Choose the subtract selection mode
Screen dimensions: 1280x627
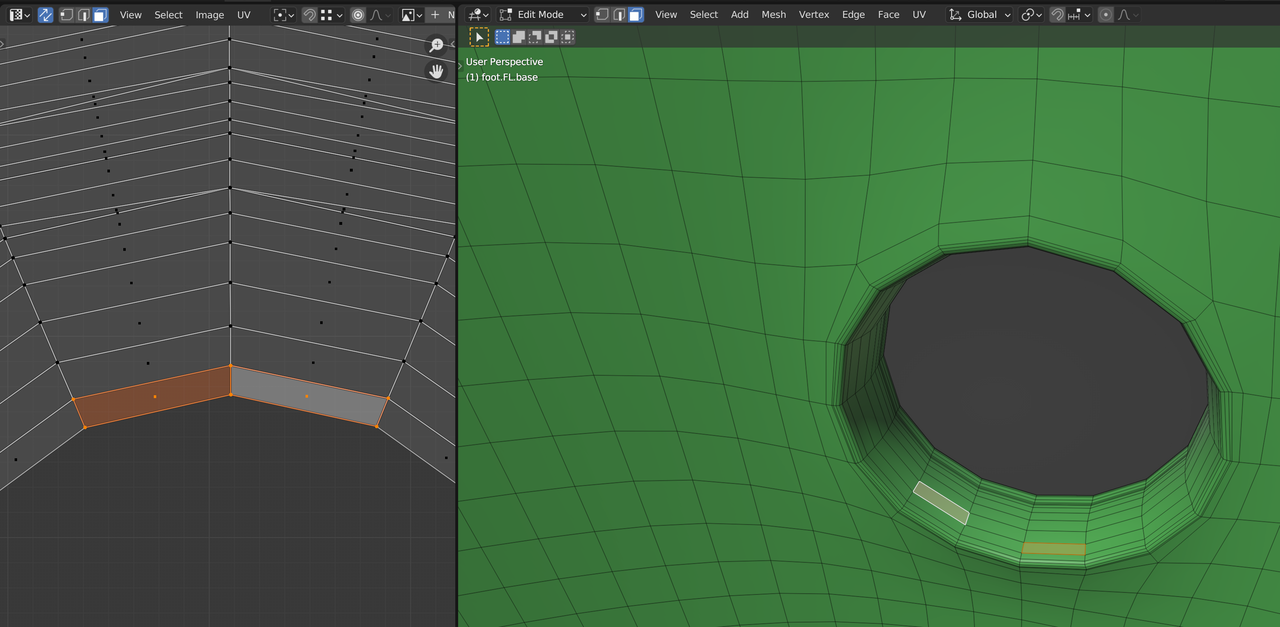coord(535,37)
